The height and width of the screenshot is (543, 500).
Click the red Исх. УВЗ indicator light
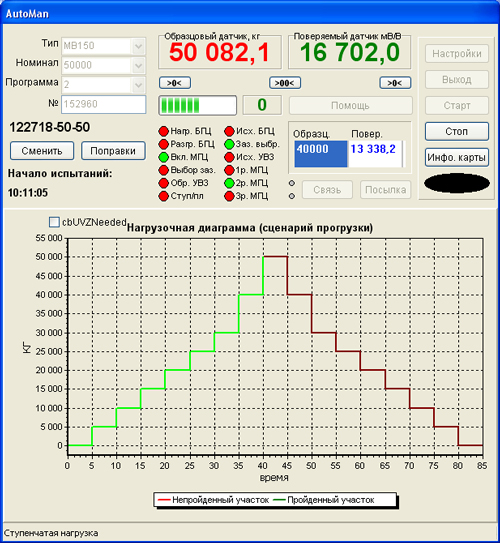click(x=229, y=157)
